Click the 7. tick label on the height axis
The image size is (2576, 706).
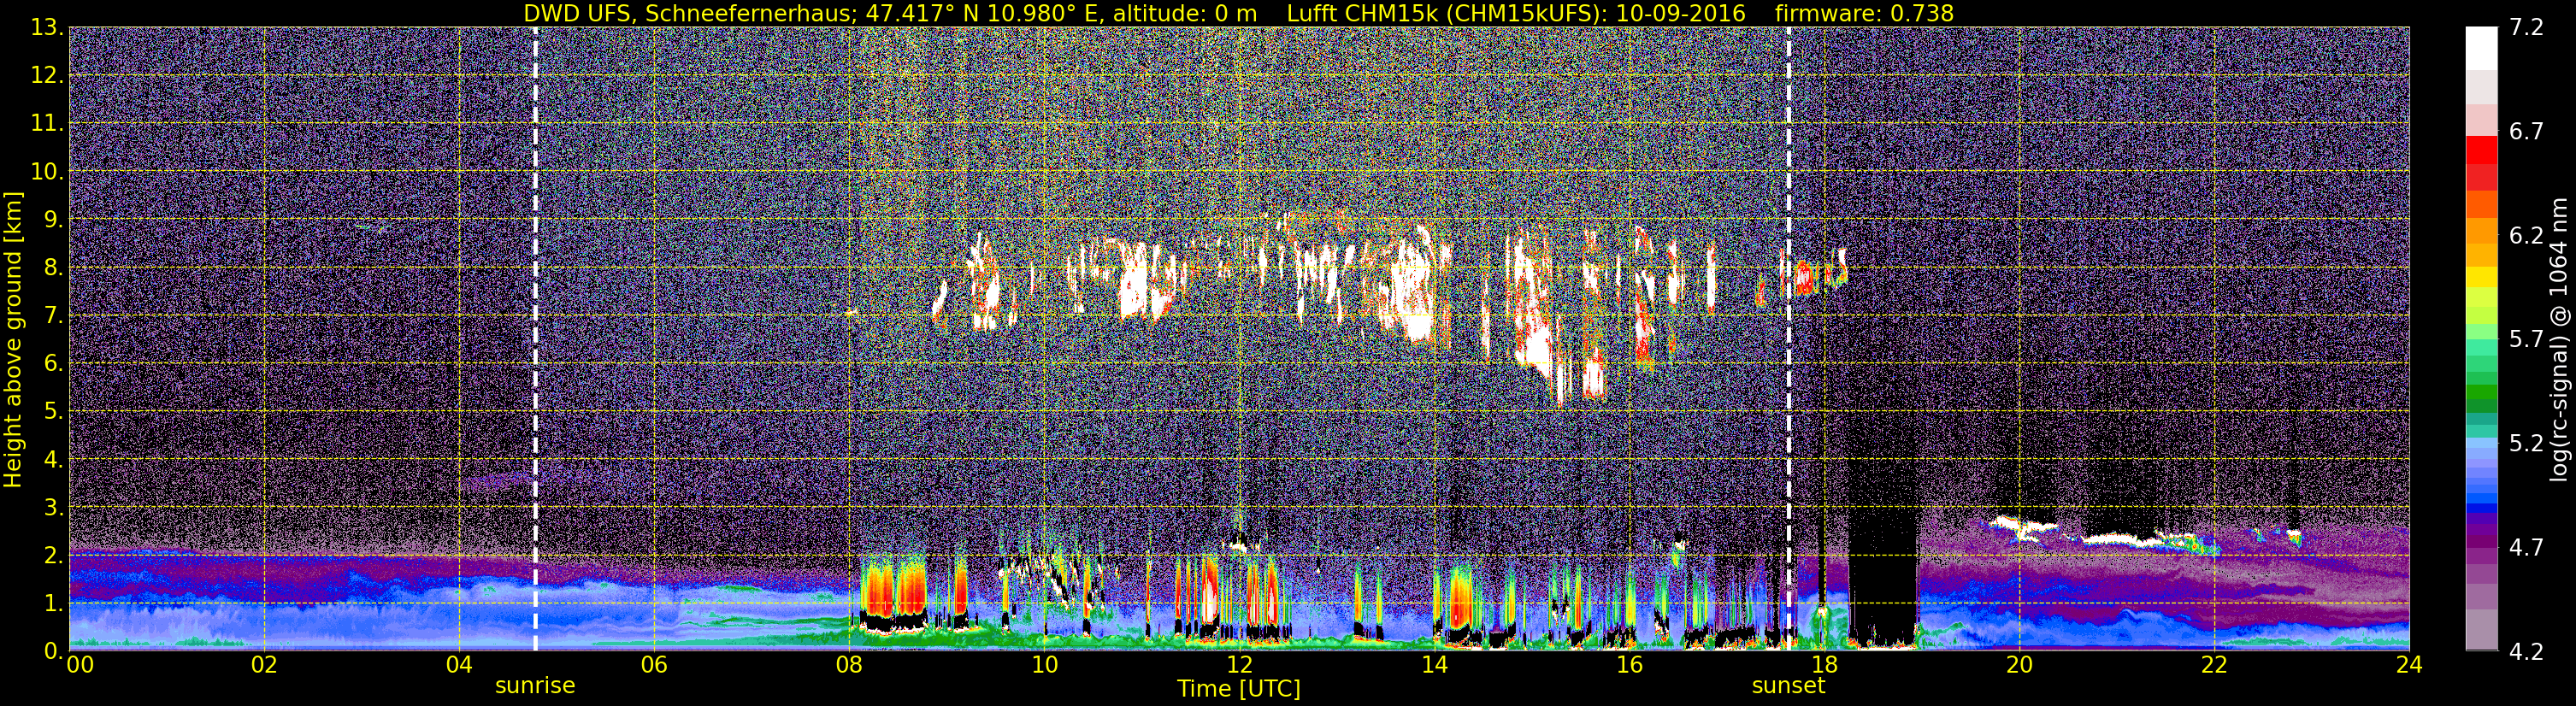53,316
